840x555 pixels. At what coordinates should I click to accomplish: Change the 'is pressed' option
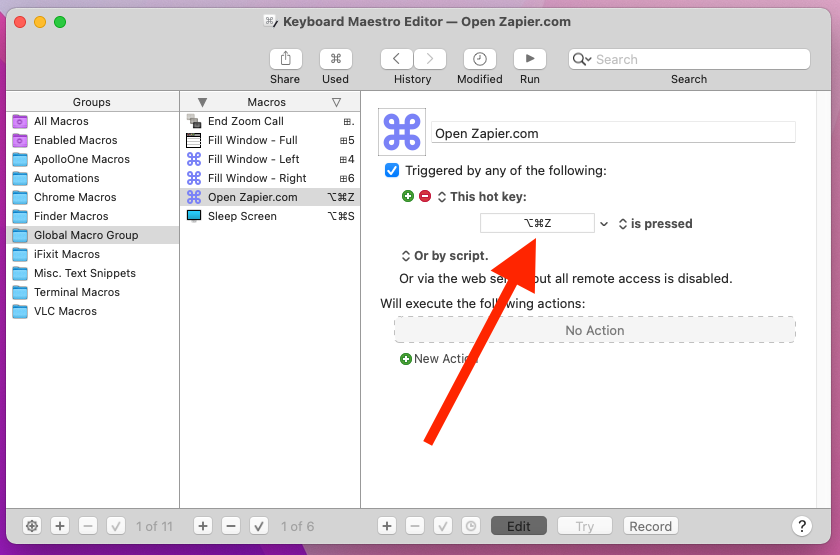(x=655, y=223)
